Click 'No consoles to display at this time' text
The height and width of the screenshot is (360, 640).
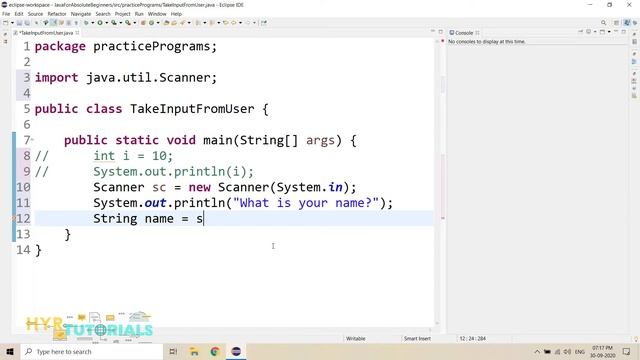point(487,42)
